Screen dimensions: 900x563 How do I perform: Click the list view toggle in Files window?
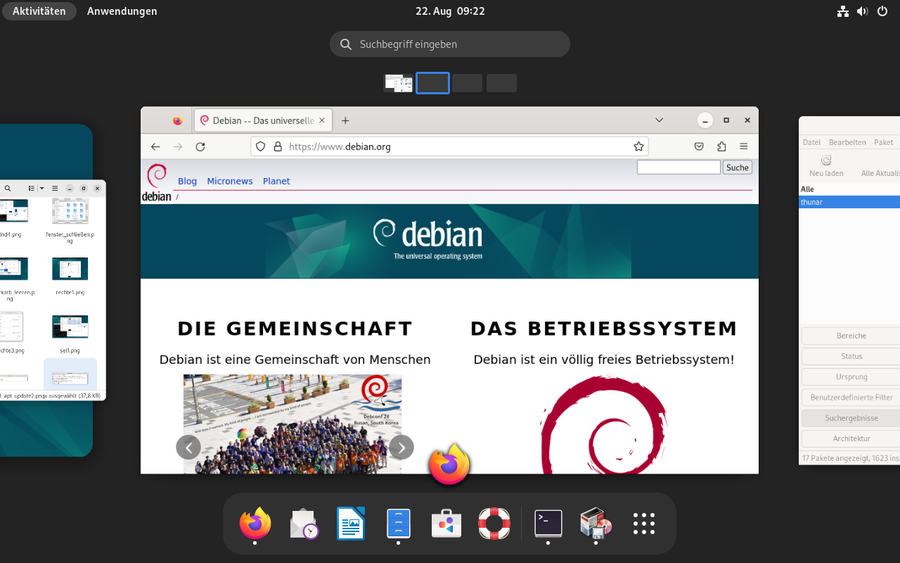pyautogui.click(x=32, y=188)
